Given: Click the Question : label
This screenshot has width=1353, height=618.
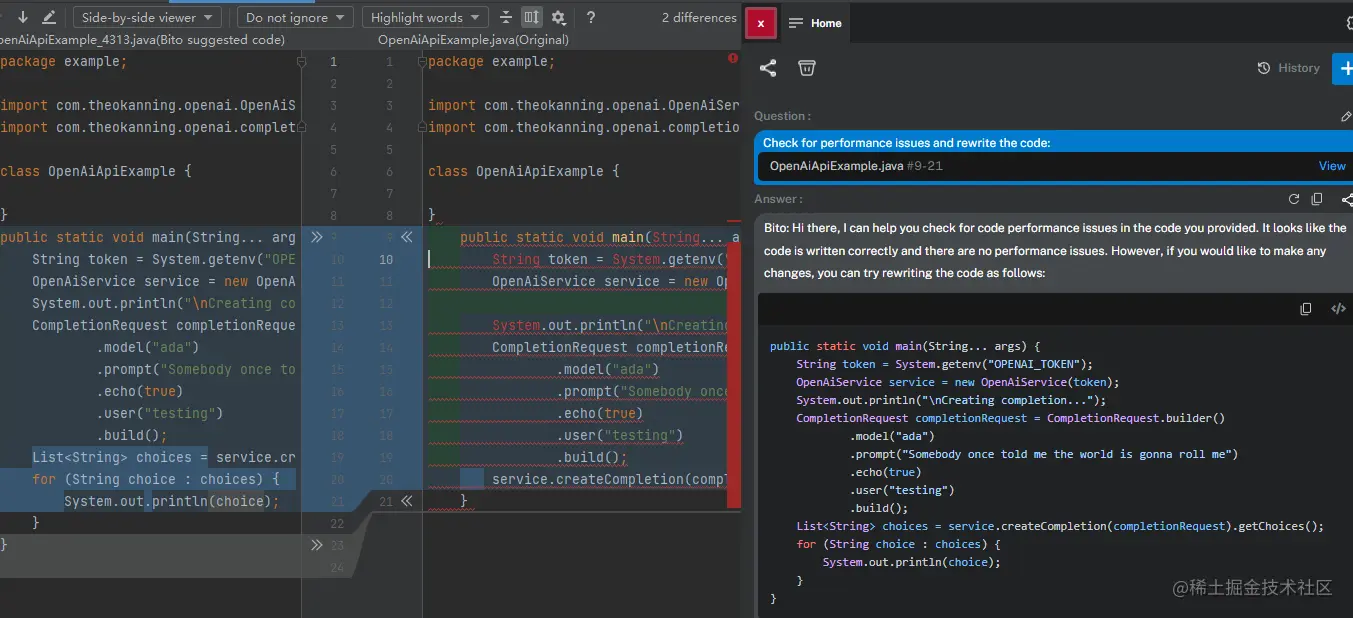Looking at the screenshot, I should 783,116.
